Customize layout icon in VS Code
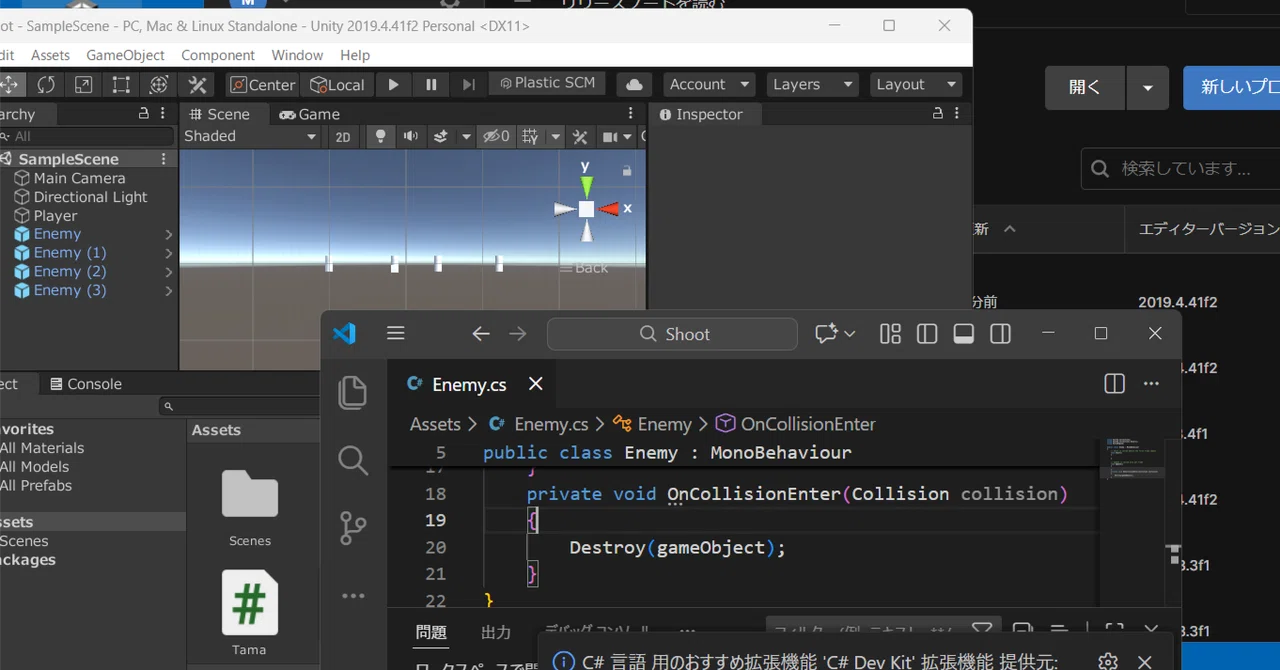The image size is (1280, 670). (x=890, y=334)
